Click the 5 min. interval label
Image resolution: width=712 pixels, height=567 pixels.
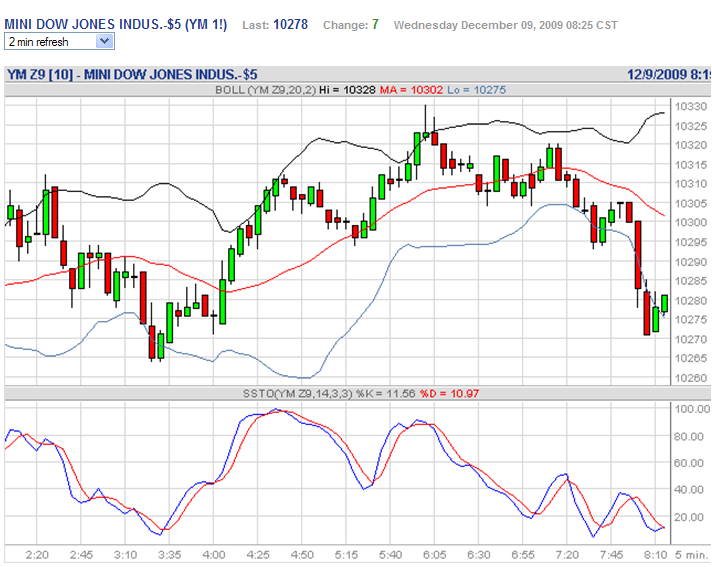pyautogui.click(x=691, y=555)
